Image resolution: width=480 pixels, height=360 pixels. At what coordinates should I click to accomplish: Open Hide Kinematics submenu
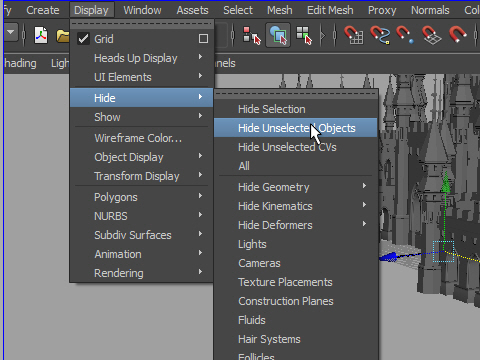(x=296, y=206)
